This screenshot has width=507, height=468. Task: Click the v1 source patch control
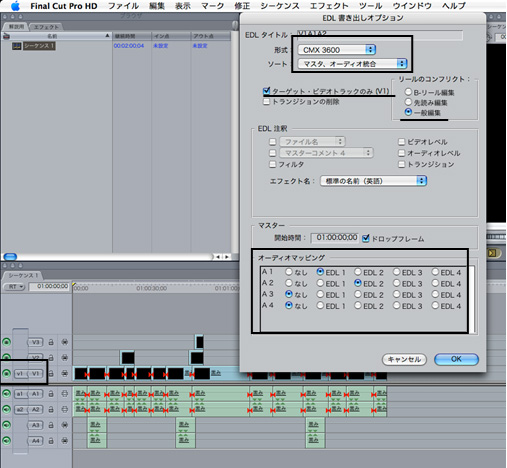tap(20, 374)
